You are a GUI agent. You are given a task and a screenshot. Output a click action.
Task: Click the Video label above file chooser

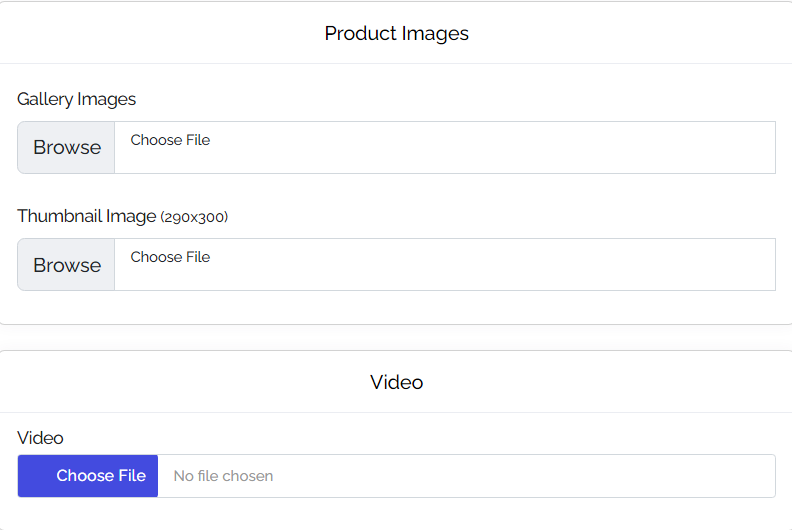[40, 438]
